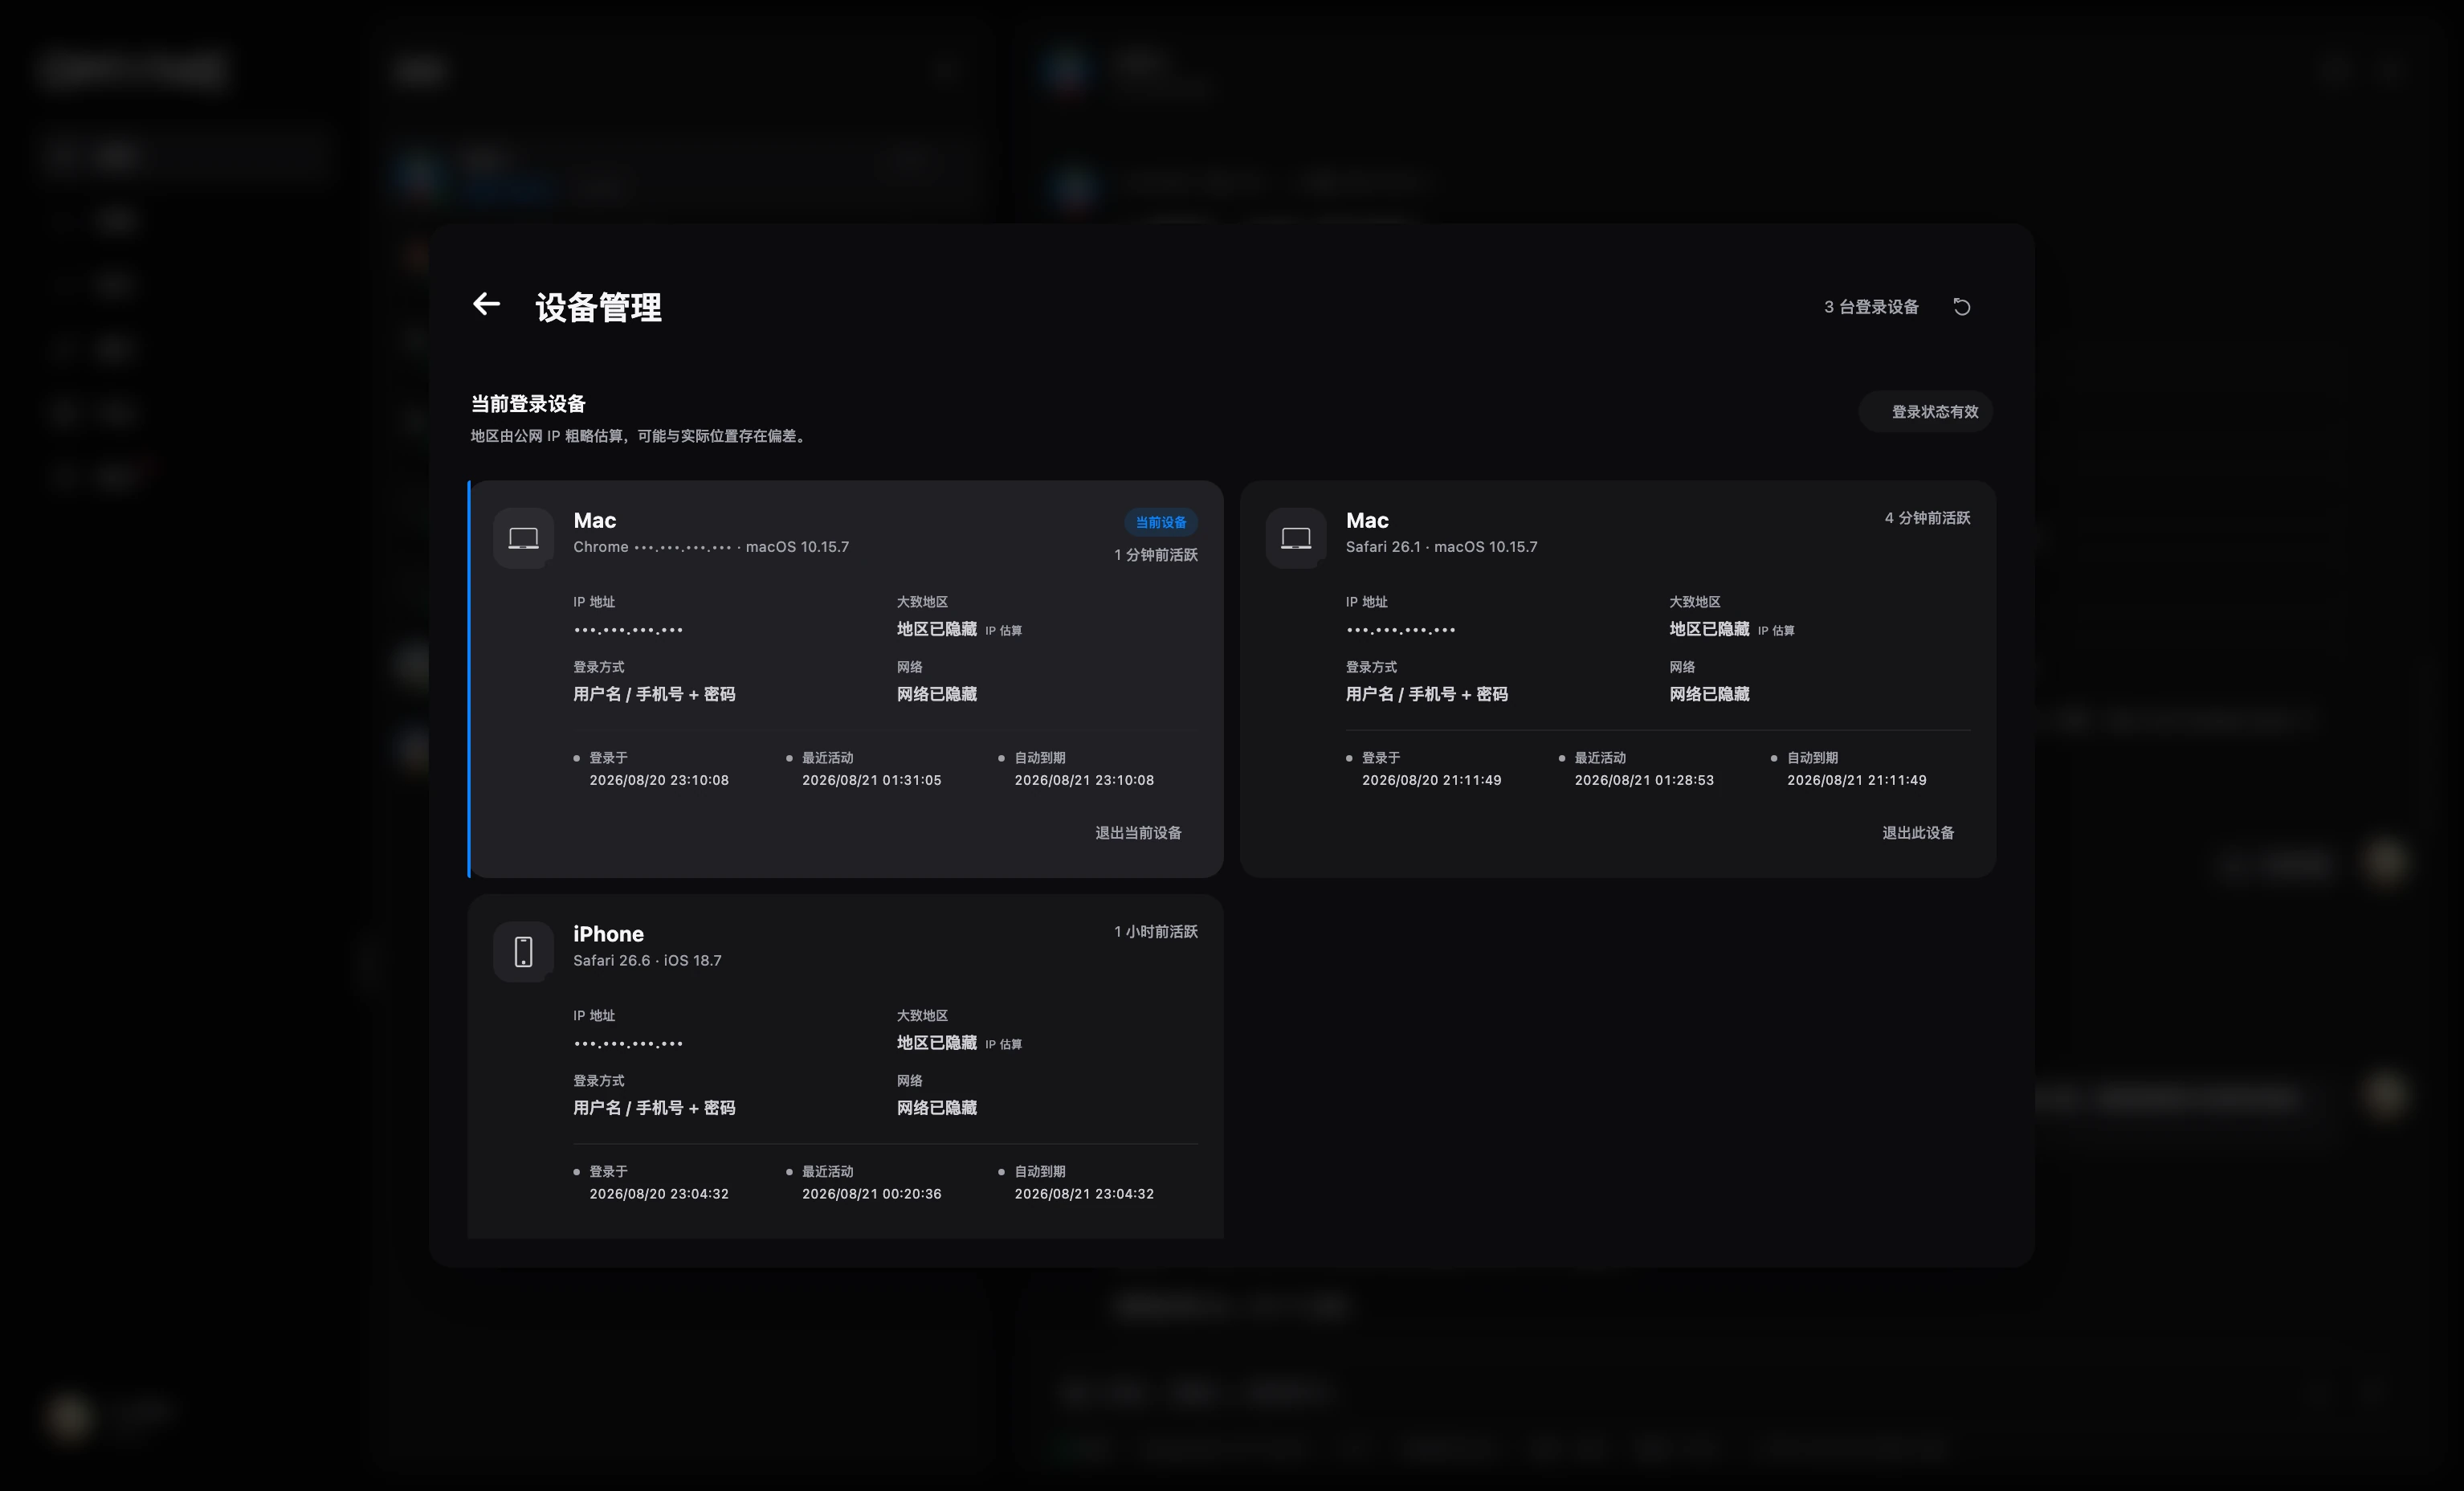Click last activity time 2026/08/21 01:28:53
Viewport: 2464px width, 1491px height.
tap(1644, 780)
